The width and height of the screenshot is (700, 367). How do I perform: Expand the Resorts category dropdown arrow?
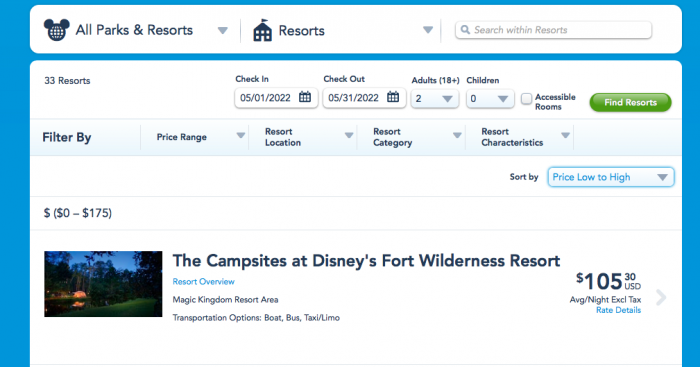pos(428,30)
